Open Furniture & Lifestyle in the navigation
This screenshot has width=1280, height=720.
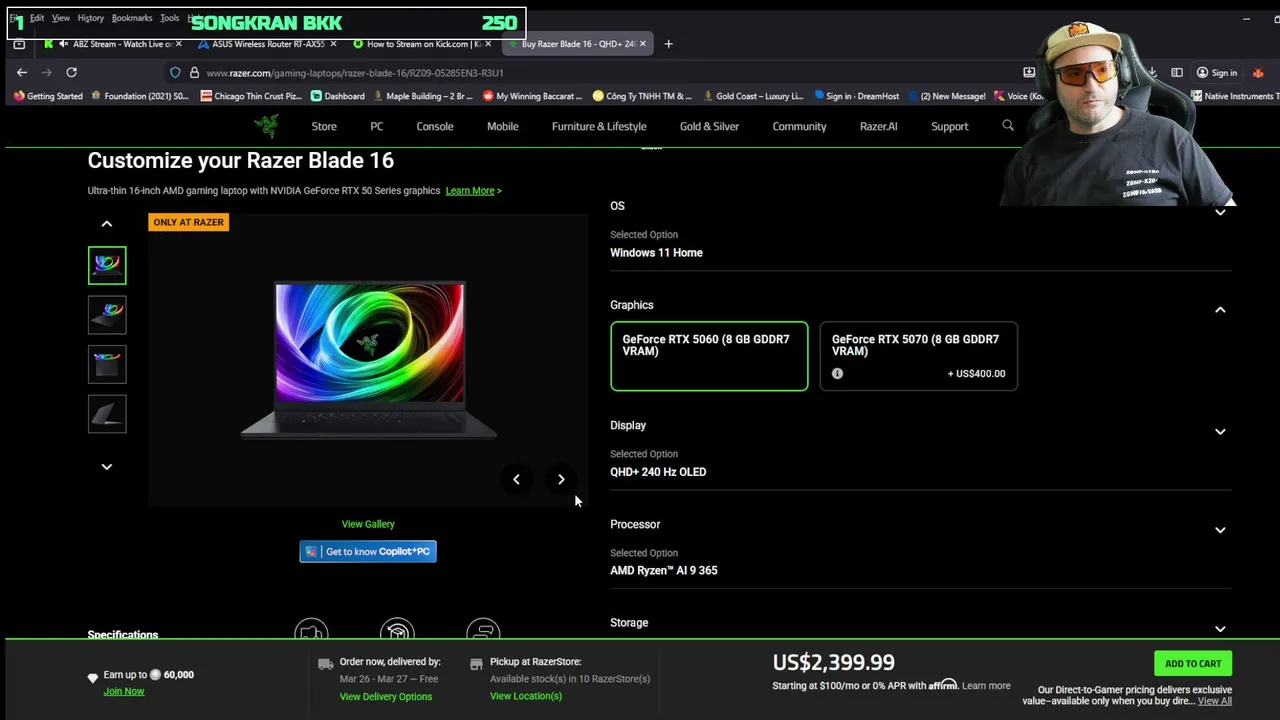click(x=599, y=126)
